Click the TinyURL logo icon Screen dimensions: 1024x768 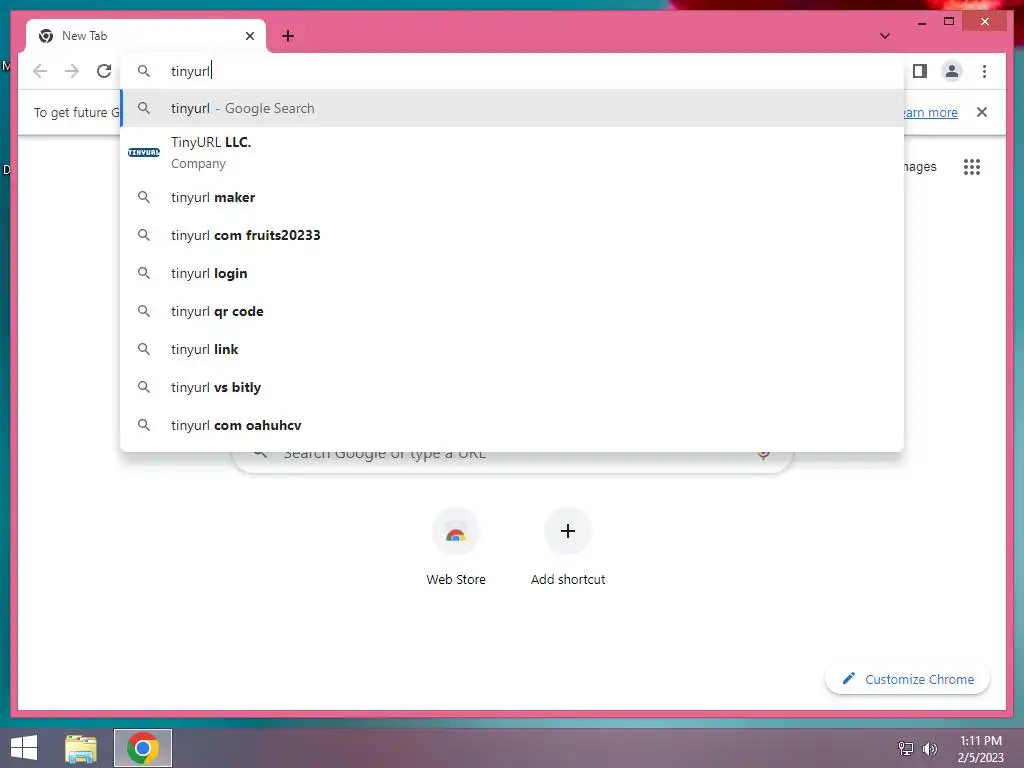(144, 153)
